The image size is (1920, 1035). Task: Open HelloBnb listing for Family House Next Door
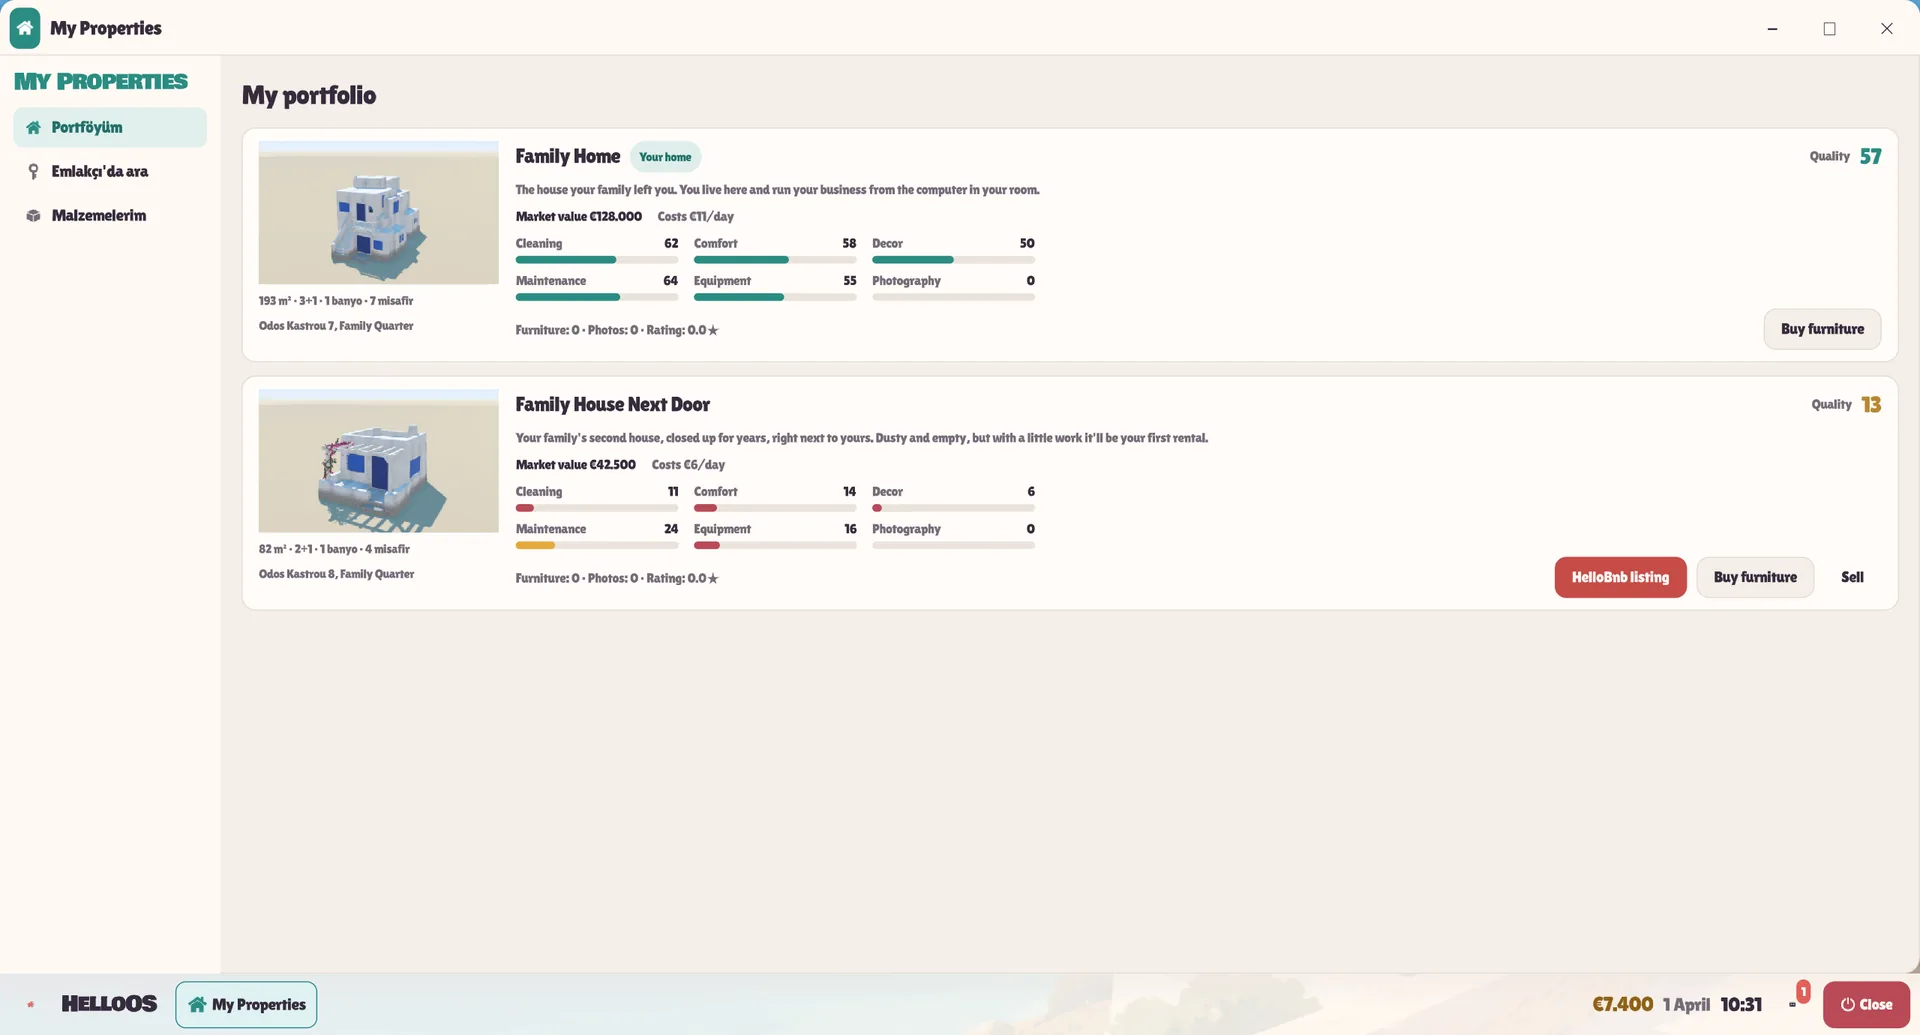click(x=1620, y=577)
